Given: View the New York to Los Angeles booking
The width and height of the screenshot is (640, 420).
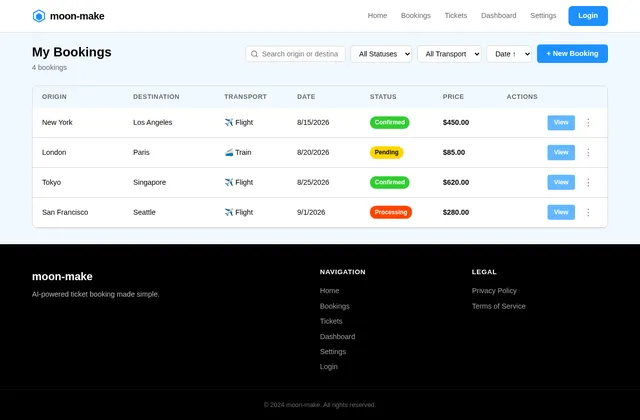Looking at the screenshot, I should (x=561, y=122).
